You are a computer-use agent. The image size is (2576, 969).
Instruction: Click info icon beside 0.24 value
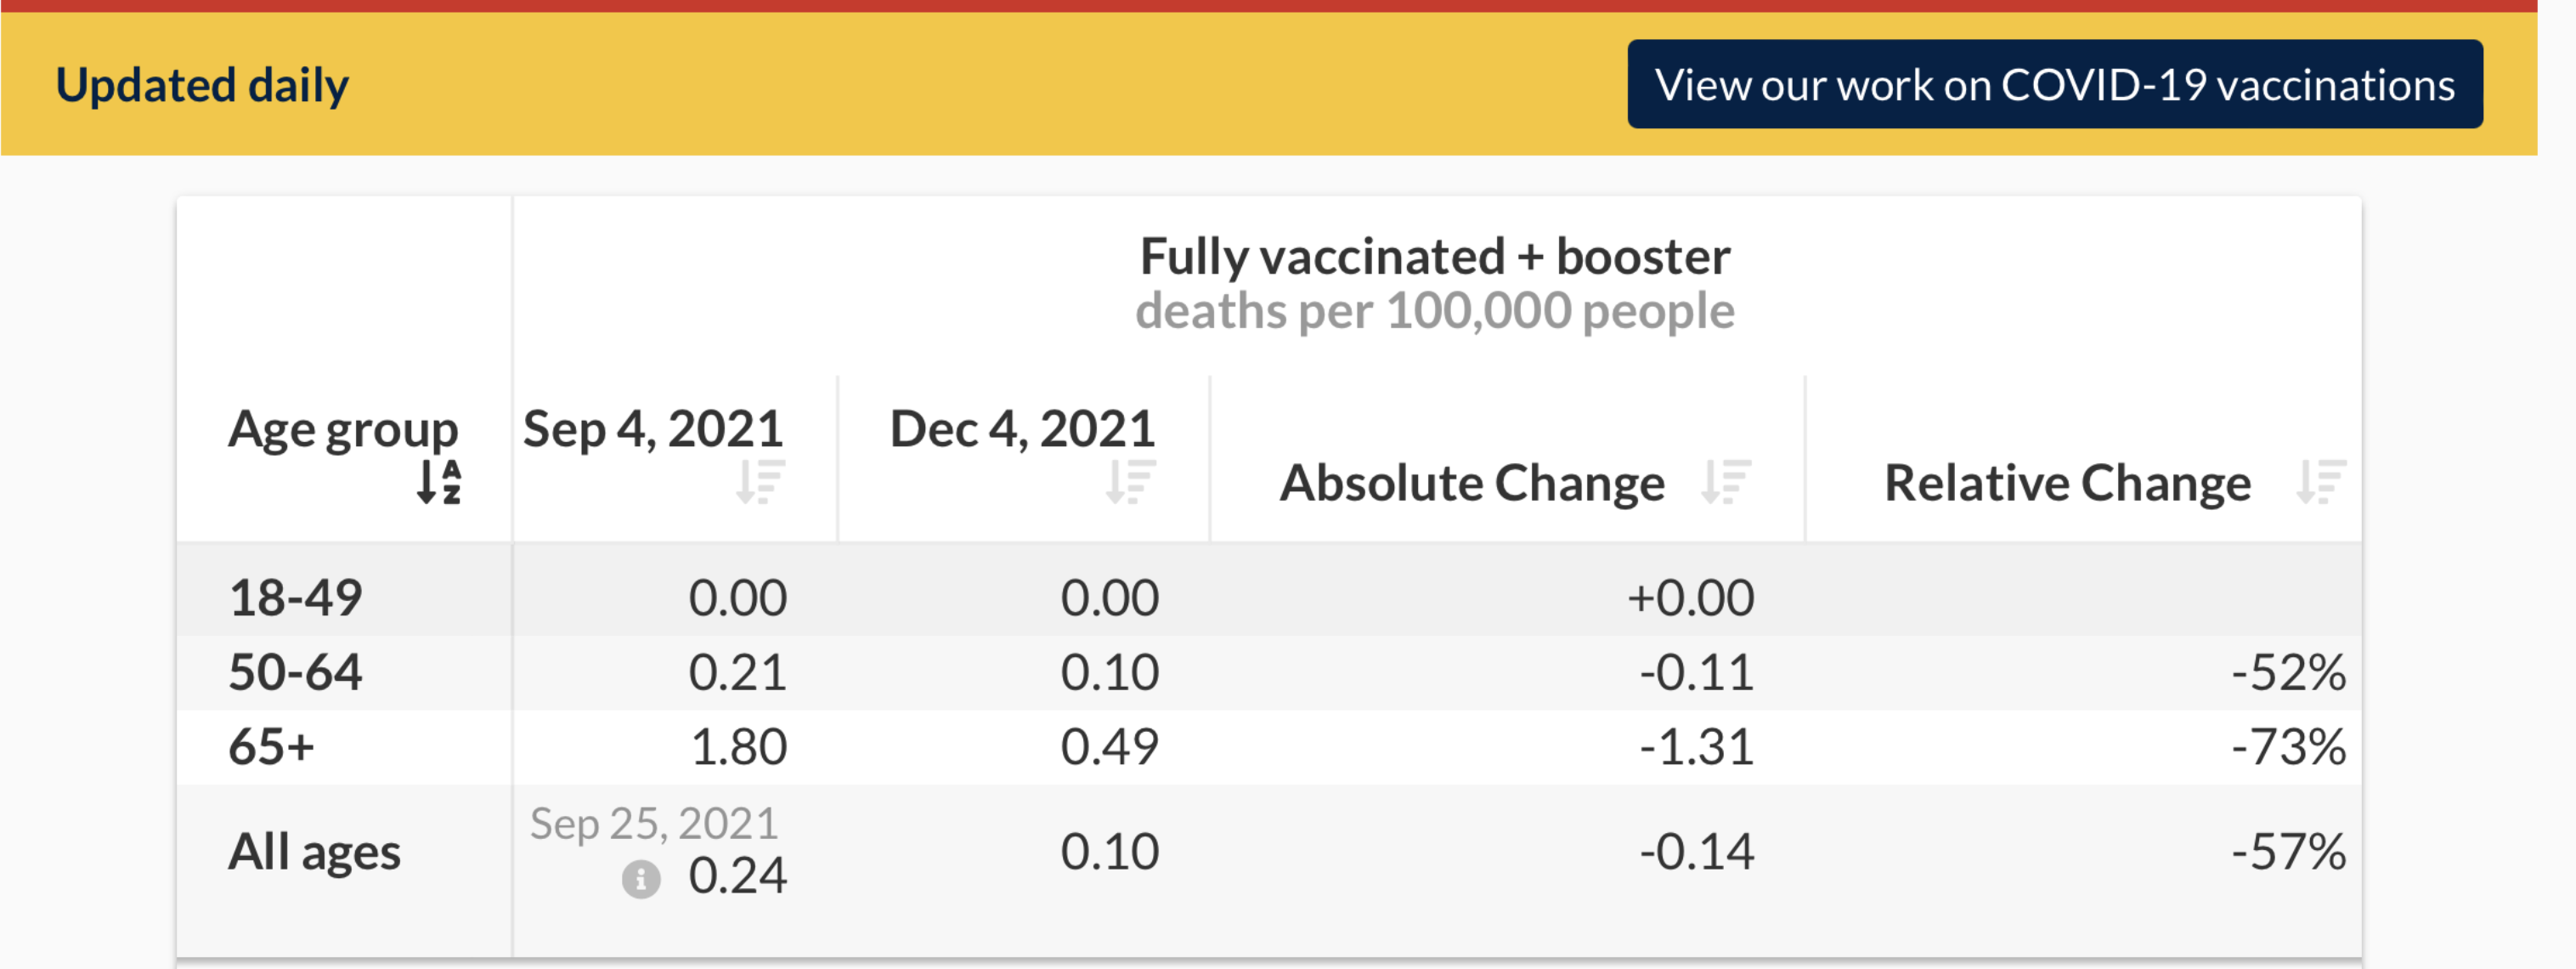pos(641,880)
